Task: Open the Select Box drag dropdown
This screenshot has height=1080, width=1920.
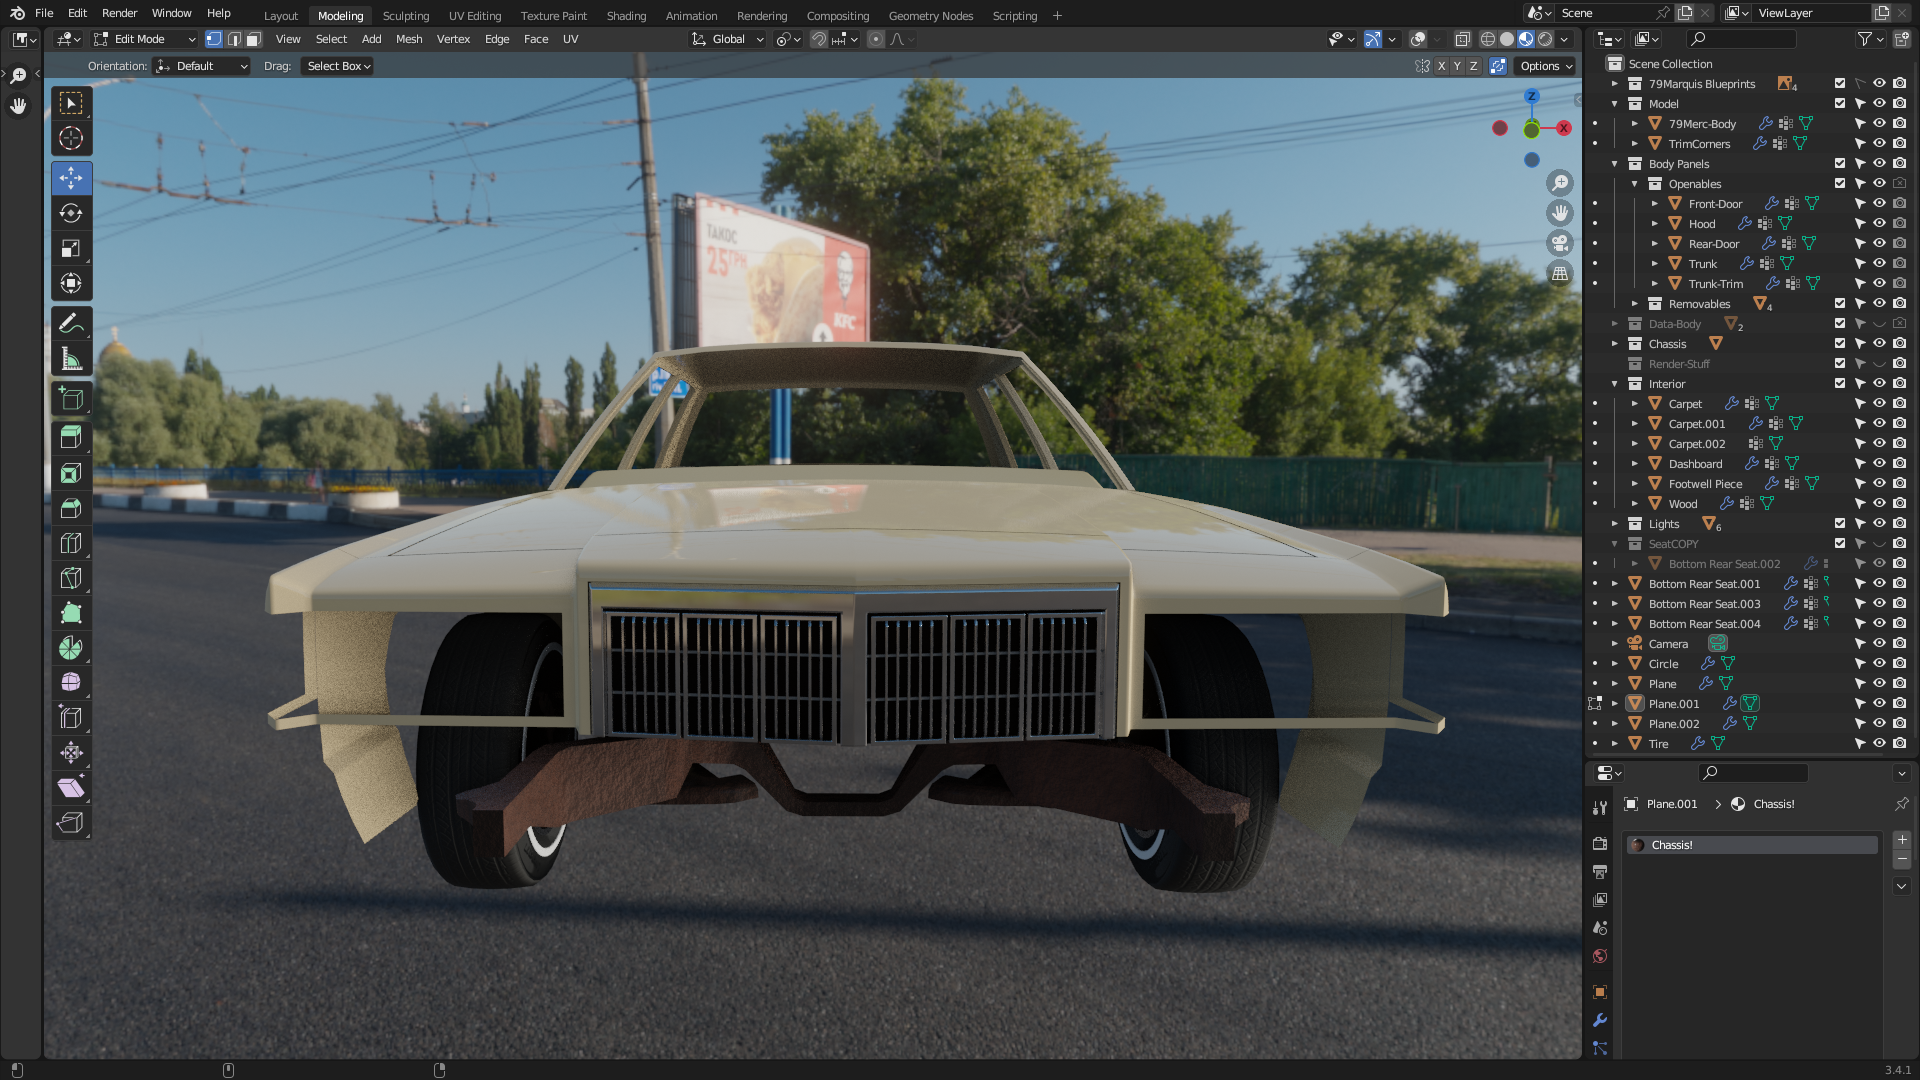Action: pyautogui.click(x=338, y=66)
